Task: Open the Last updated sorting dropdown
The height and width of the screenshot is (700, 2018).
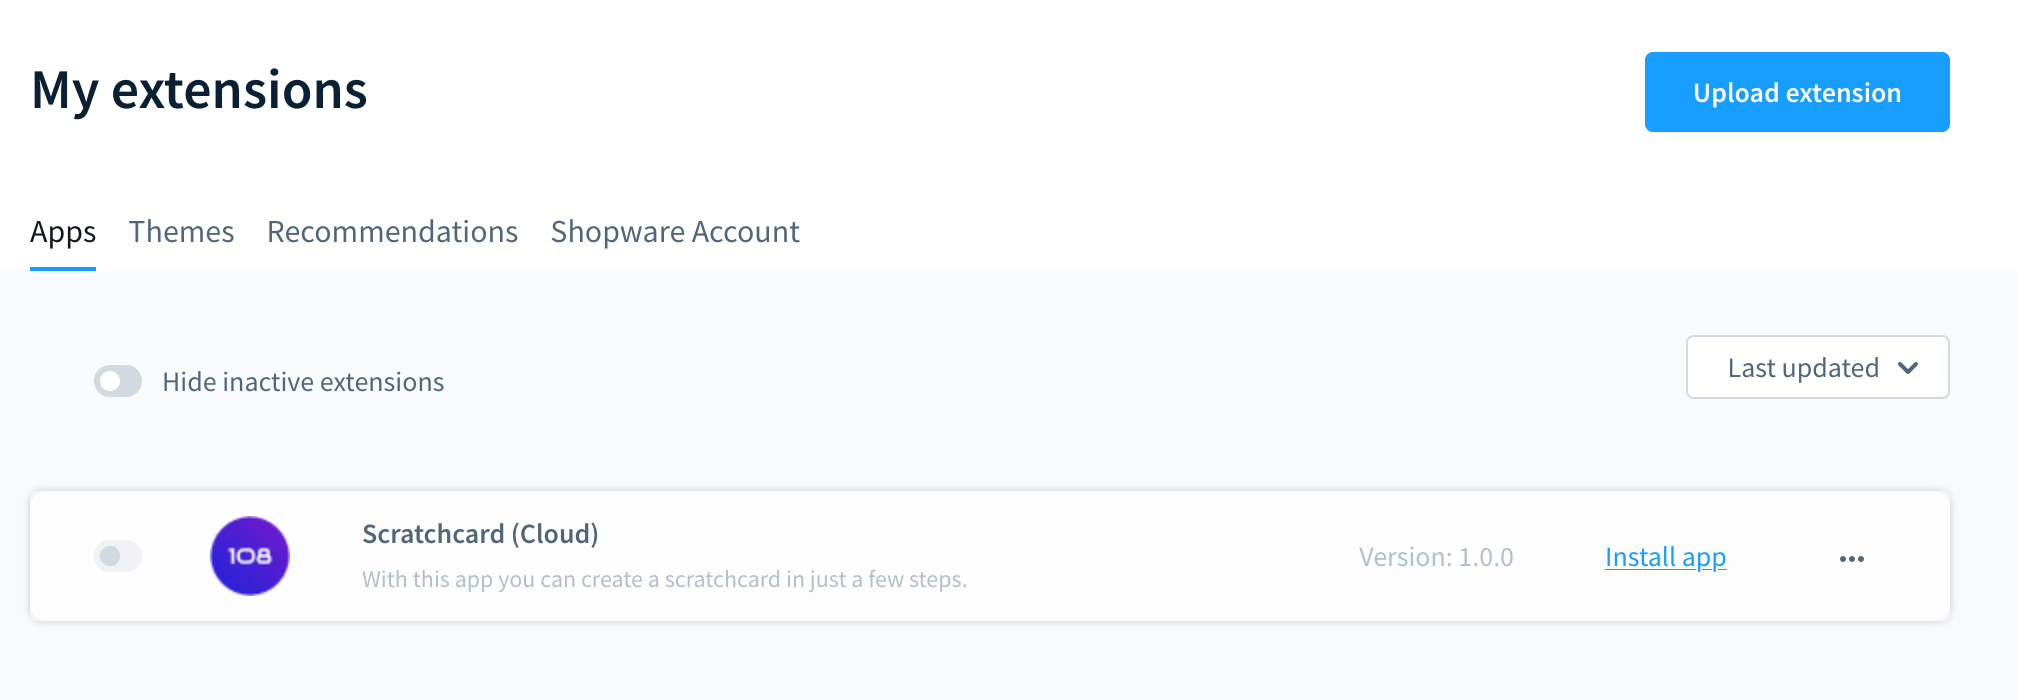Action: tap(1817, 367)
